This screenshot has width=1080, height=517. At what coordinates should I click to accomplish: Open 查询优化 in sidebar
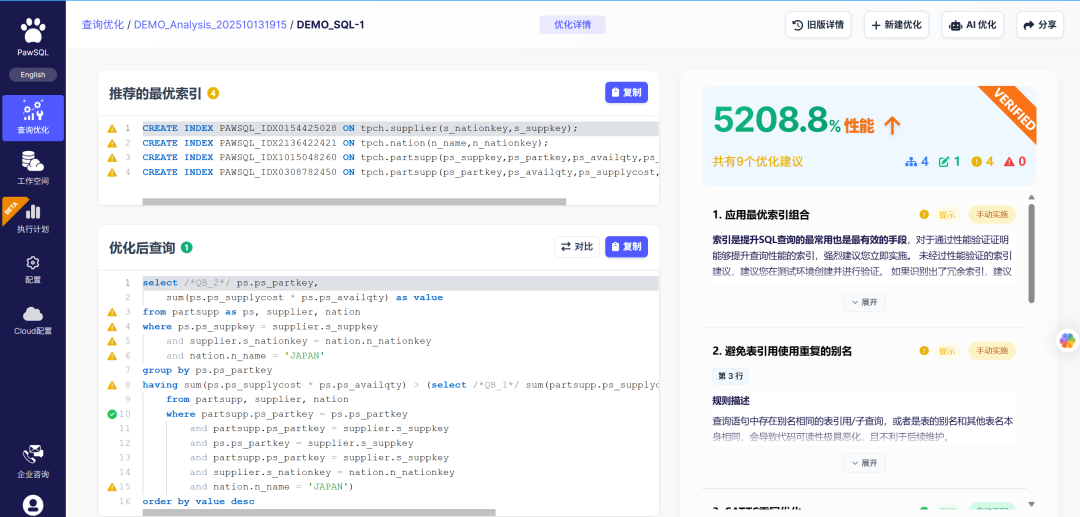point(33,118)
